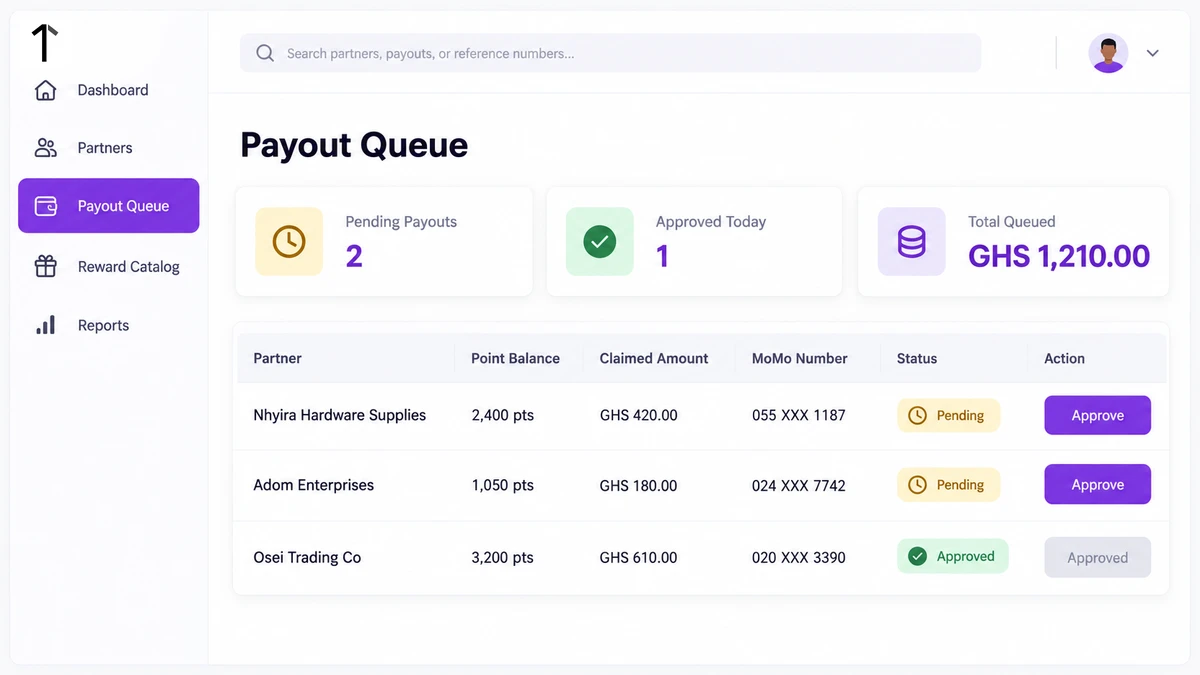Click the 'GHS 1,210.00' total queued value
Viewport: 1200px width, 675px height.
pos(1059,256)
